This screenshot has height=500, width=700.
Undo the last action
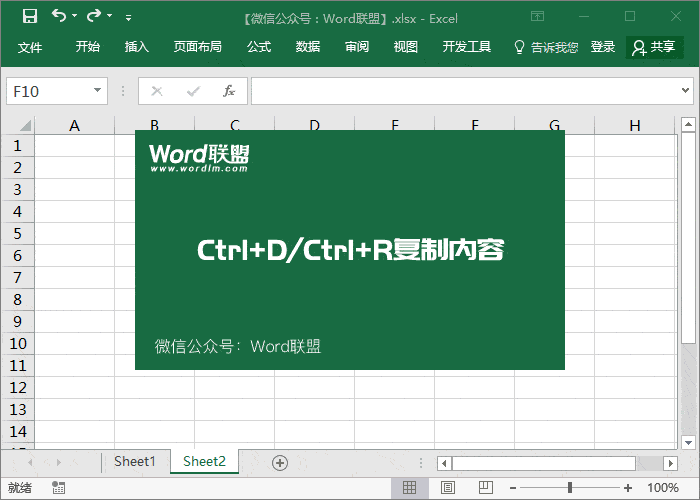click(x=59, y=16)
